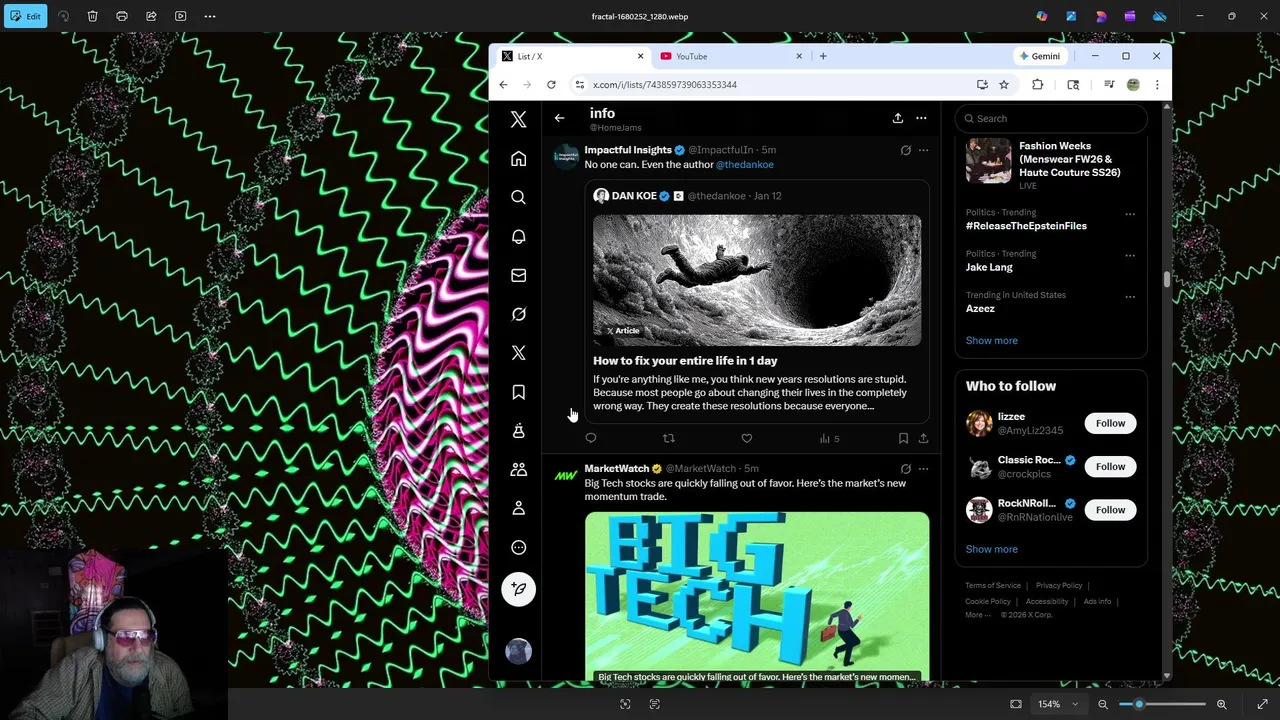
Task: Bookmark this page with star icon
Action: pos(1004,85)
